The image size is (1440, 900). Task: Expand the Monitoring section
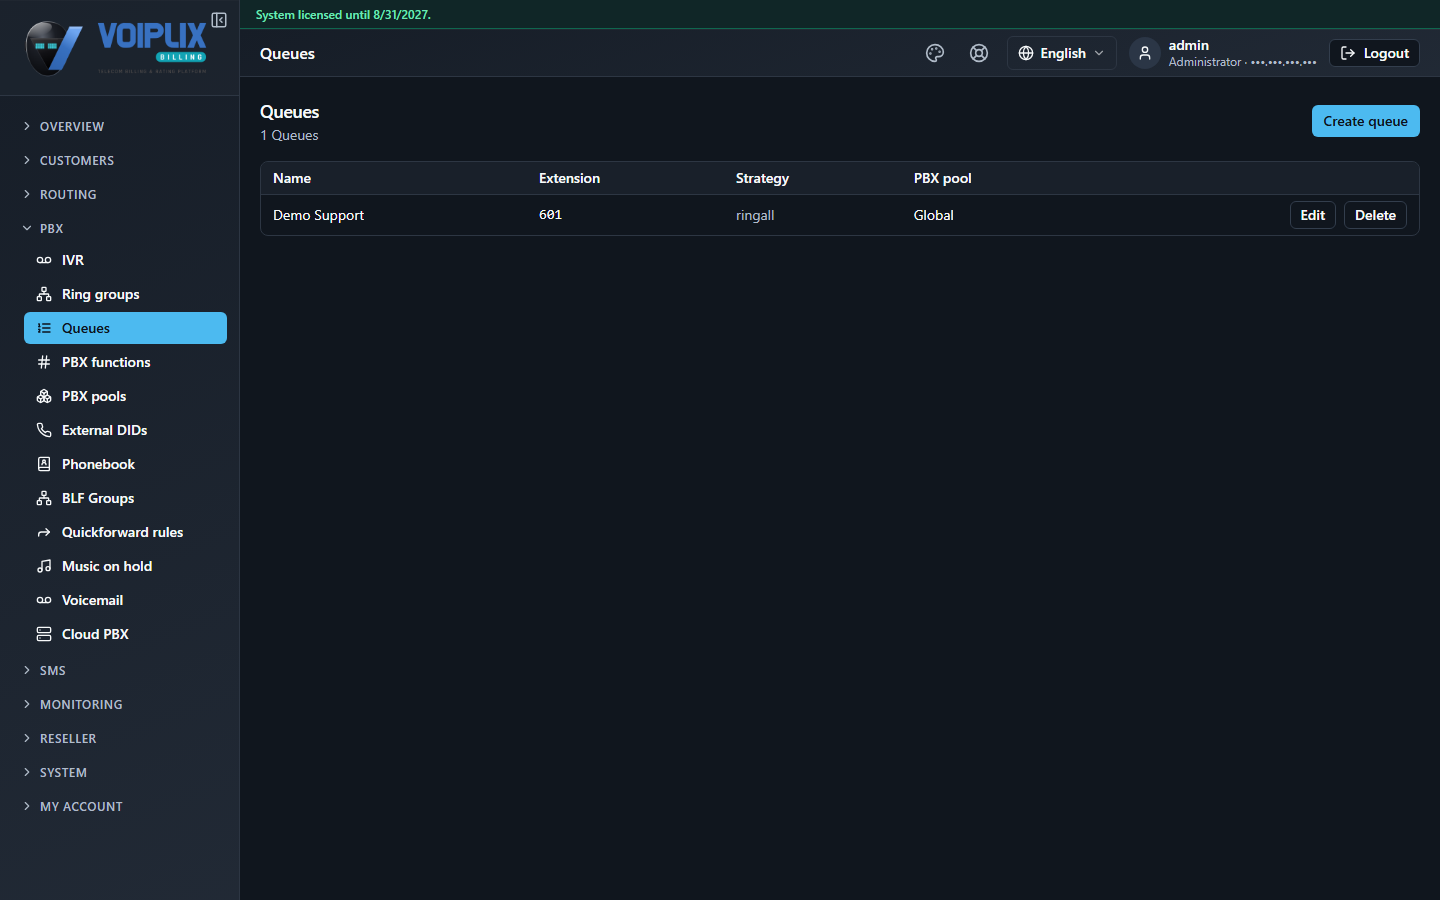[125, 704]
